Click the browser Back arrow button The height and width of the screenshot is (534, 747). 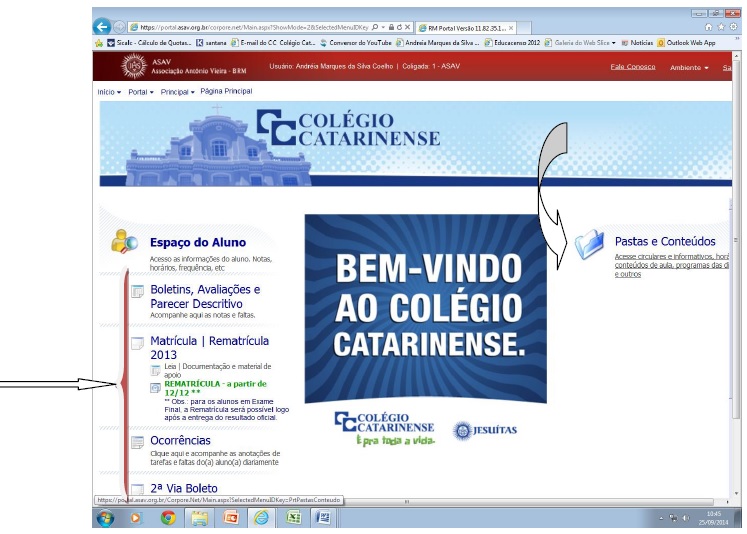101,27
